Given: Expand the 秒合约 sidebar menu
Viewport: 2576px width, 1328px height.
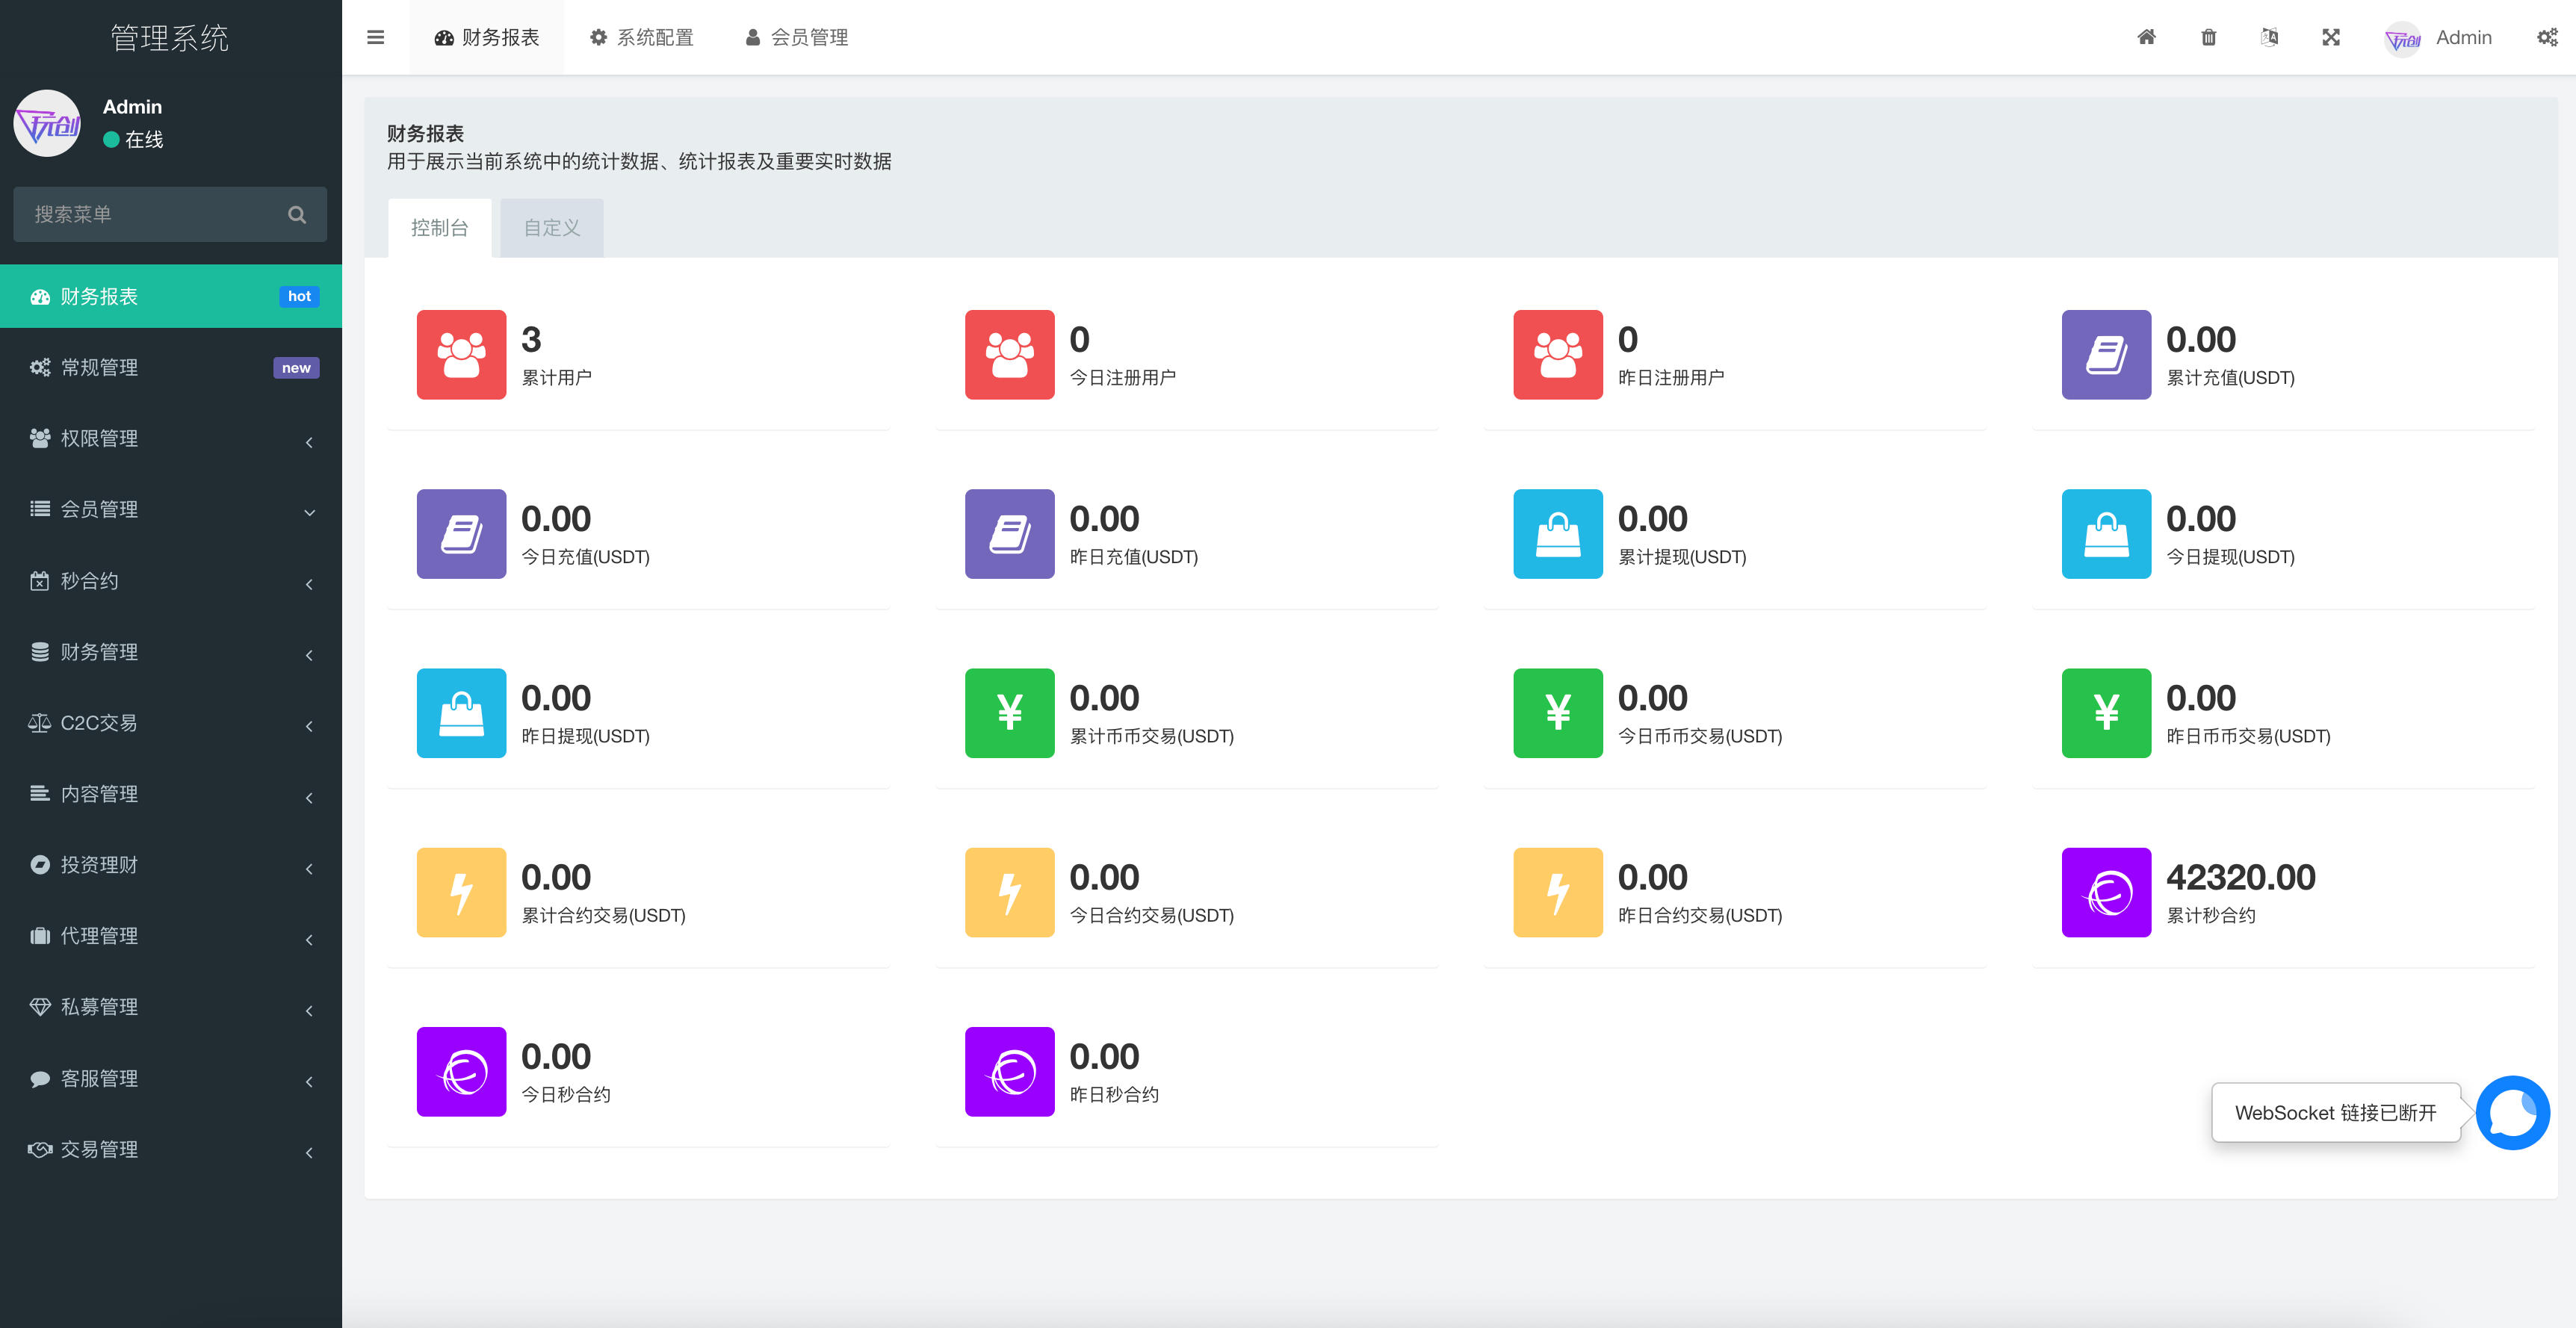Looking at the screenshot, I should (171, 580).
